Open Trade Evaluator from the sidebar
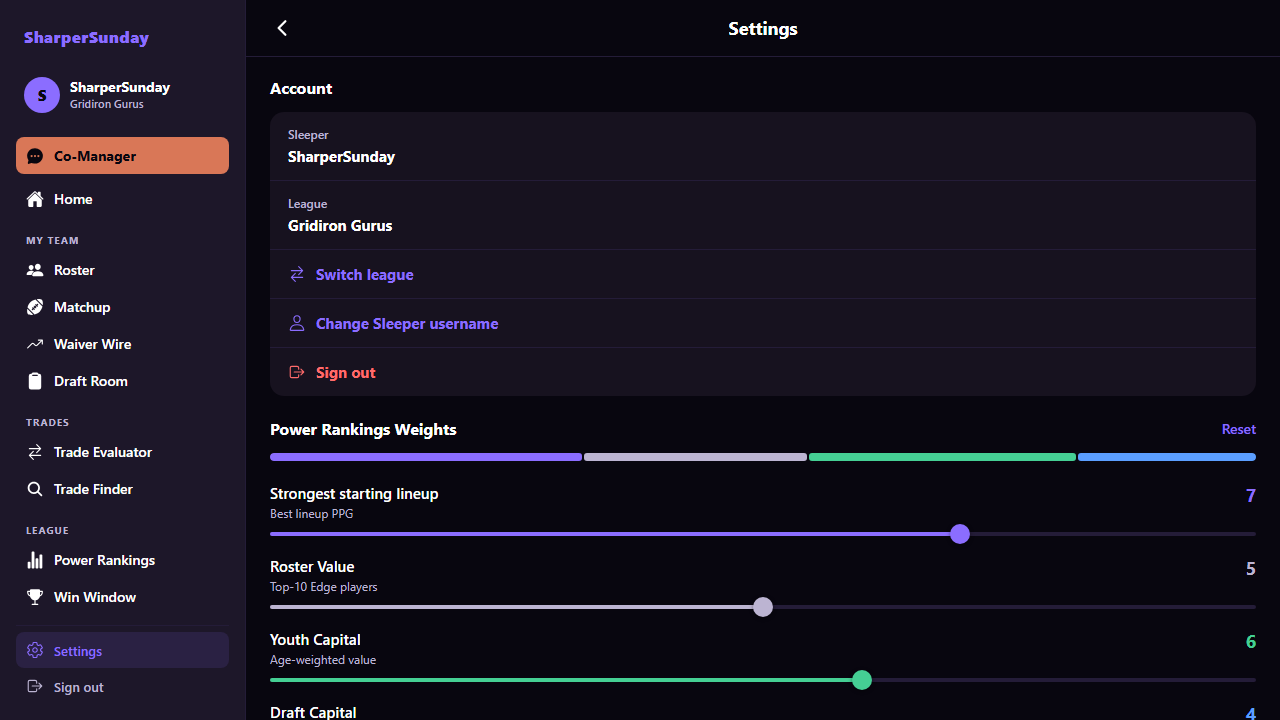This screenshot has width=1280, height=720. coord(122,452)
